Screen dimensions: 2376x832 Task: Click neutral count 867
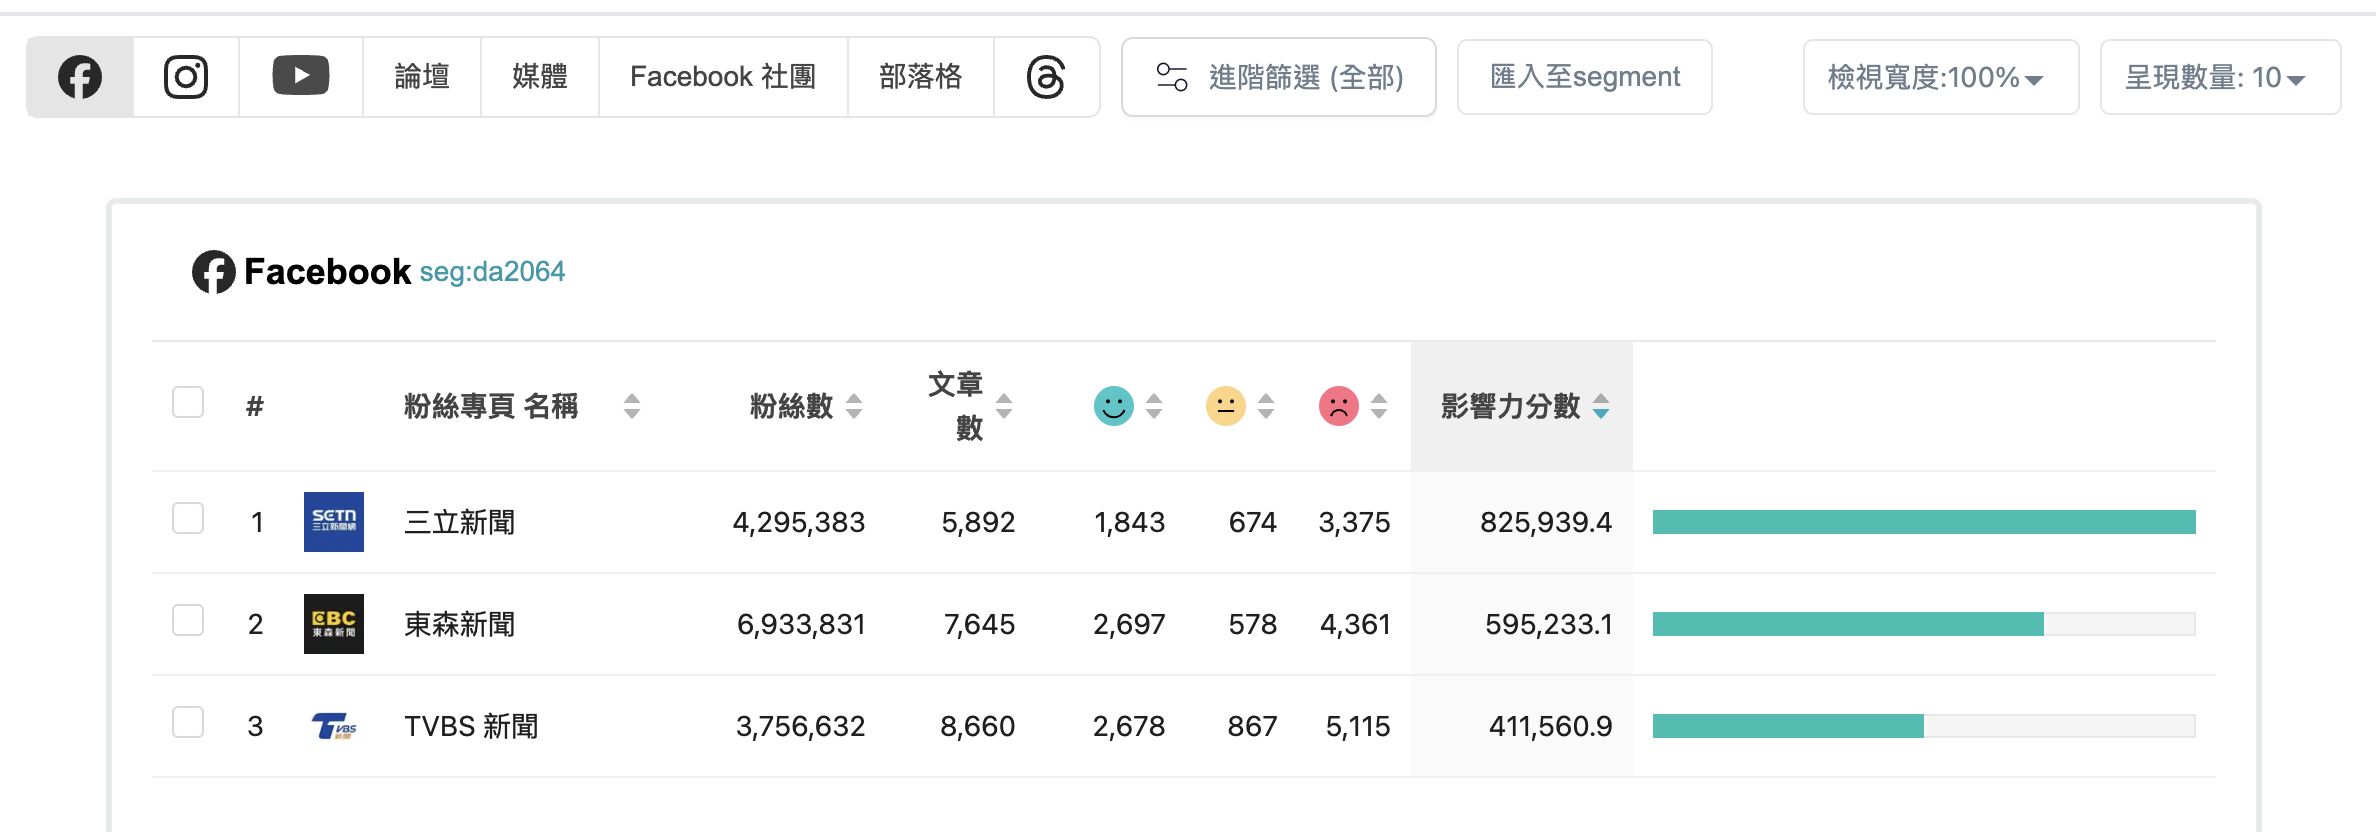(x=1253, y=726)
